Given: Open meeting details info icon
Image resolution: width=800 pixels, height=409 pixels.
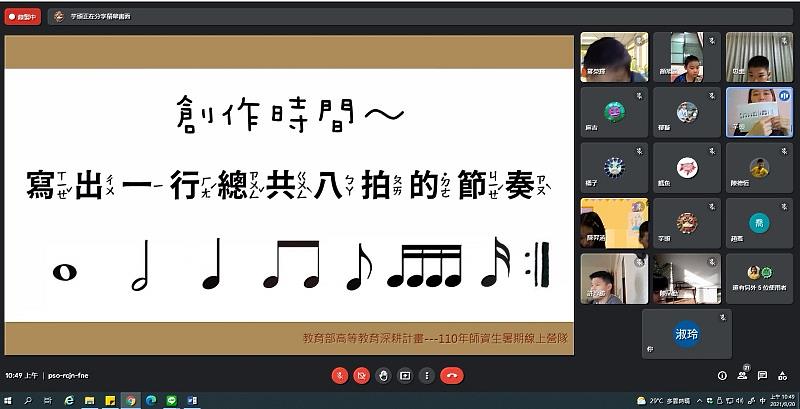Looking at the screenshot, I should tap(722, 376).
